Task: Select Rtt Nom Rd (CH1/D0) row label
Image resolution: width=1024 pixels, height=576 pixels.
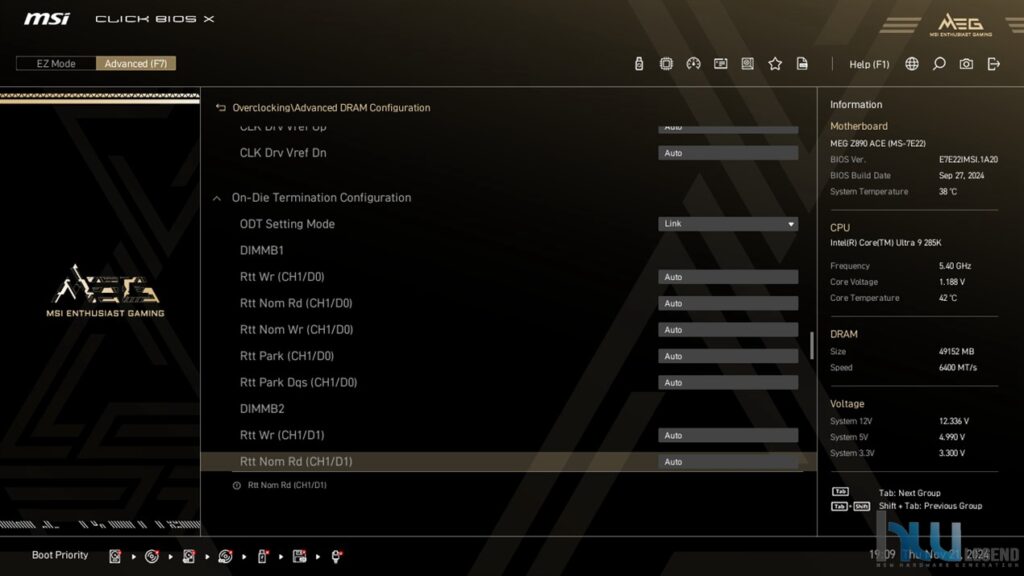Action: [296, 303]
